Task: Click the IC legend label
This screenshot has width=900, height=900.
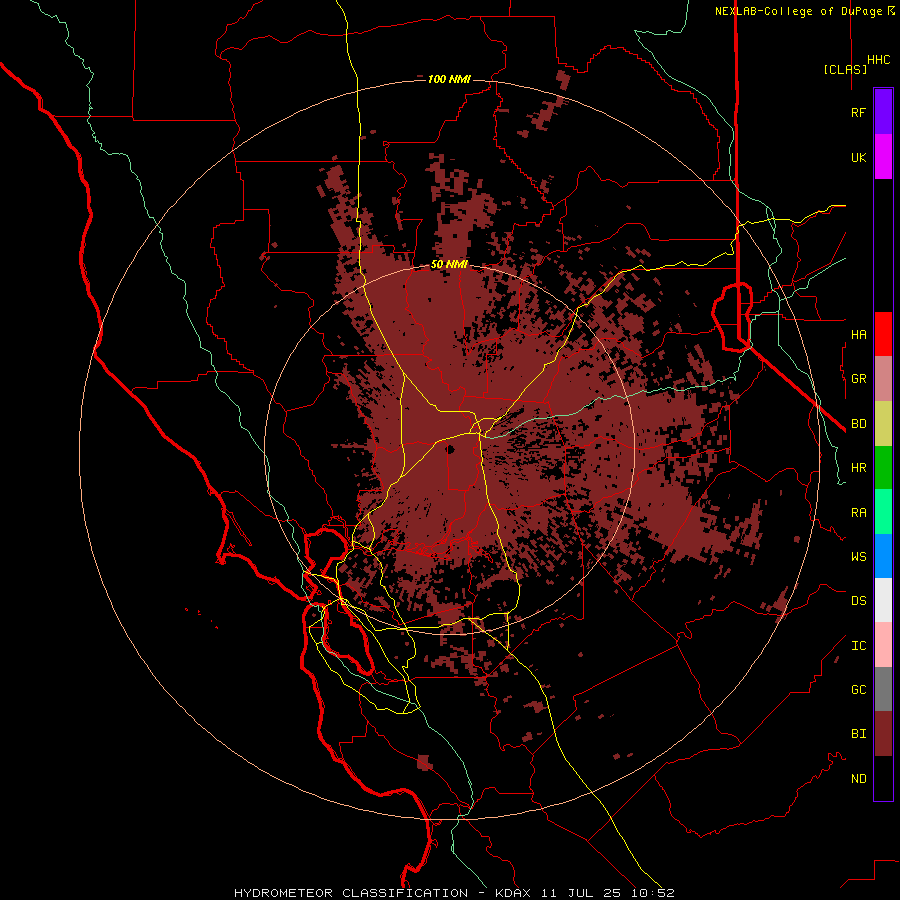Action: click(x=858, y=646)
